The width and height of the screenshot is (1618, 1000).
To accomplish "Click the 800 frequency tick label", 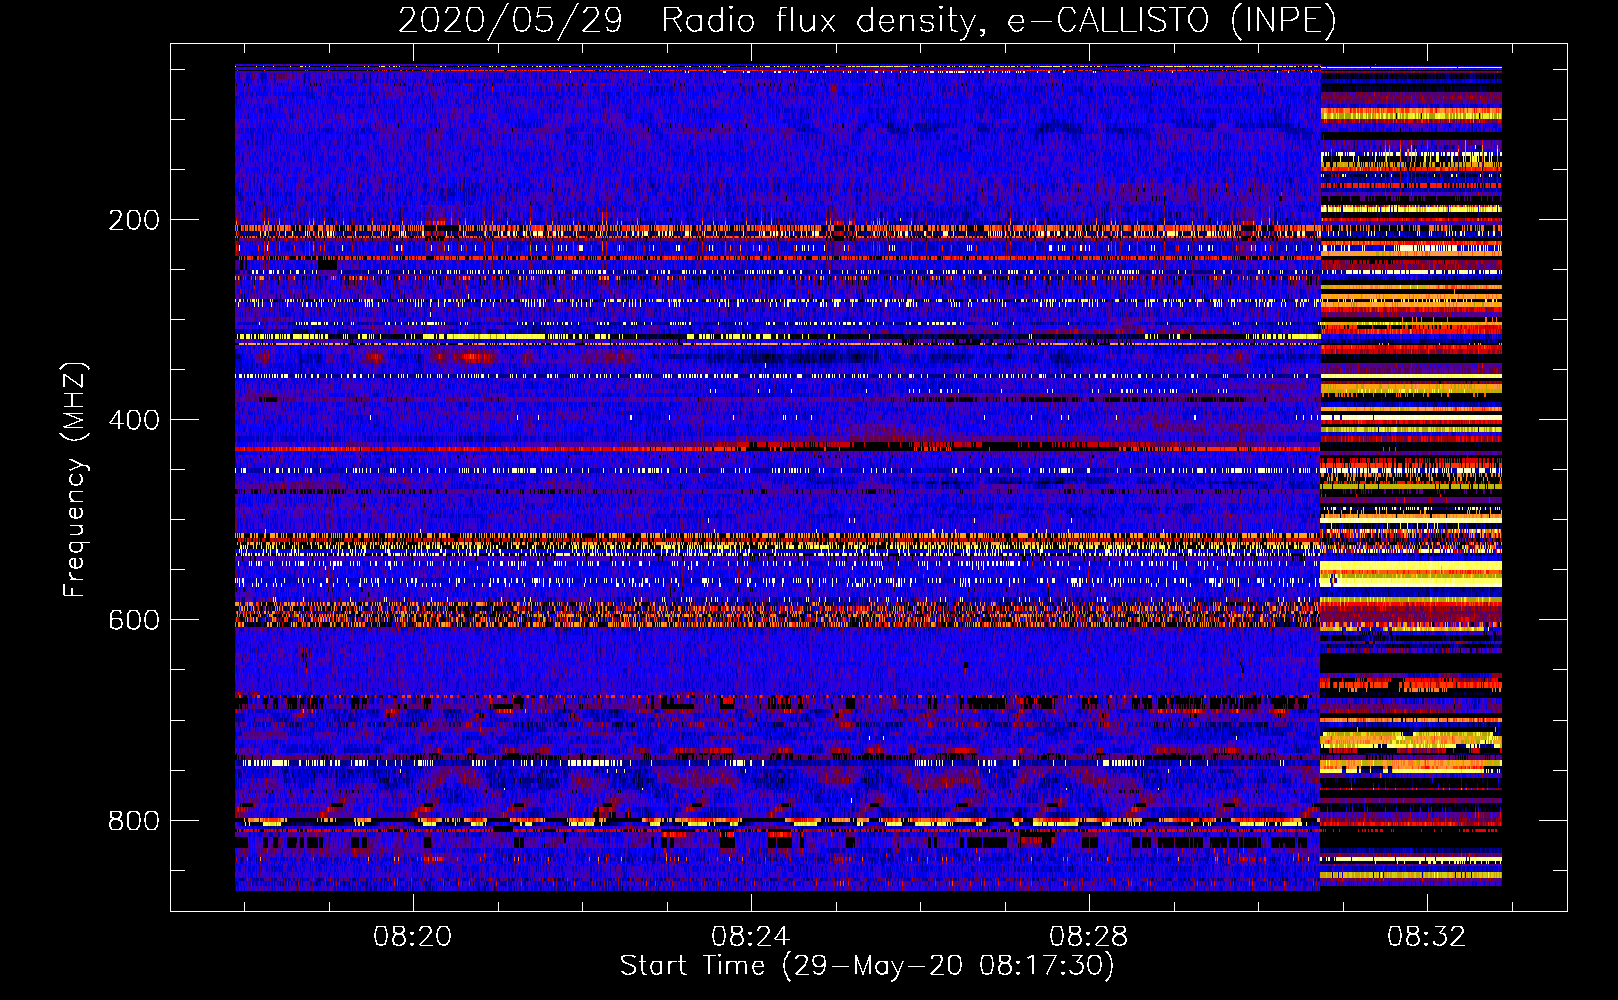I will 134,820.
